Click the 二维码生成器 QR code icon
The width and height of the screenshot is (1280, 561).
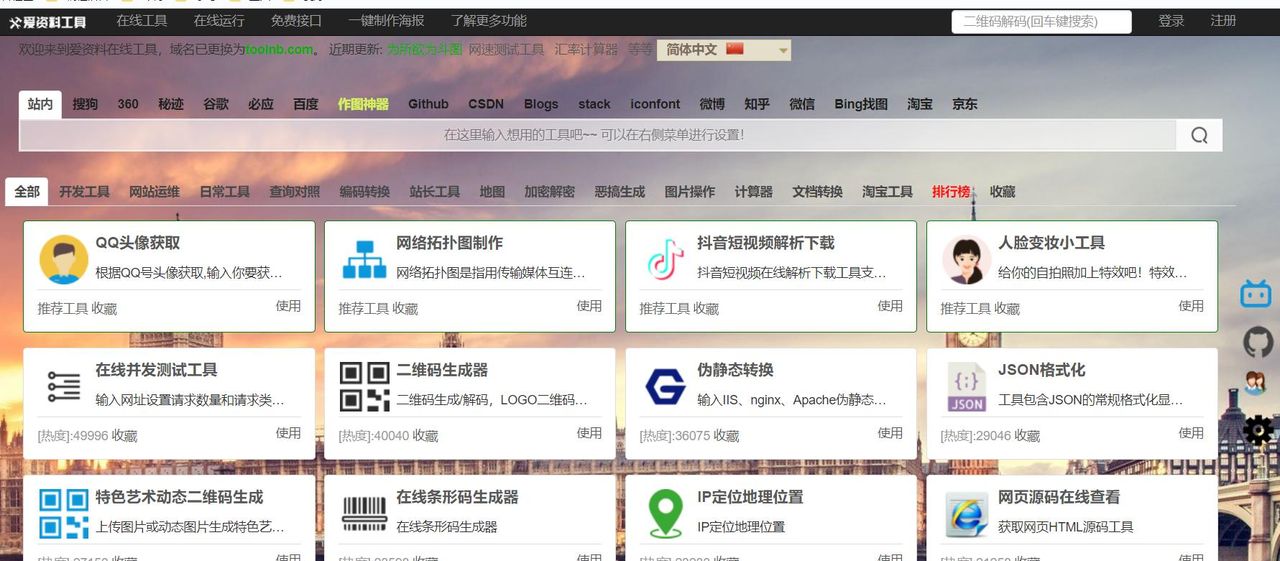click(x=364, y=387)
